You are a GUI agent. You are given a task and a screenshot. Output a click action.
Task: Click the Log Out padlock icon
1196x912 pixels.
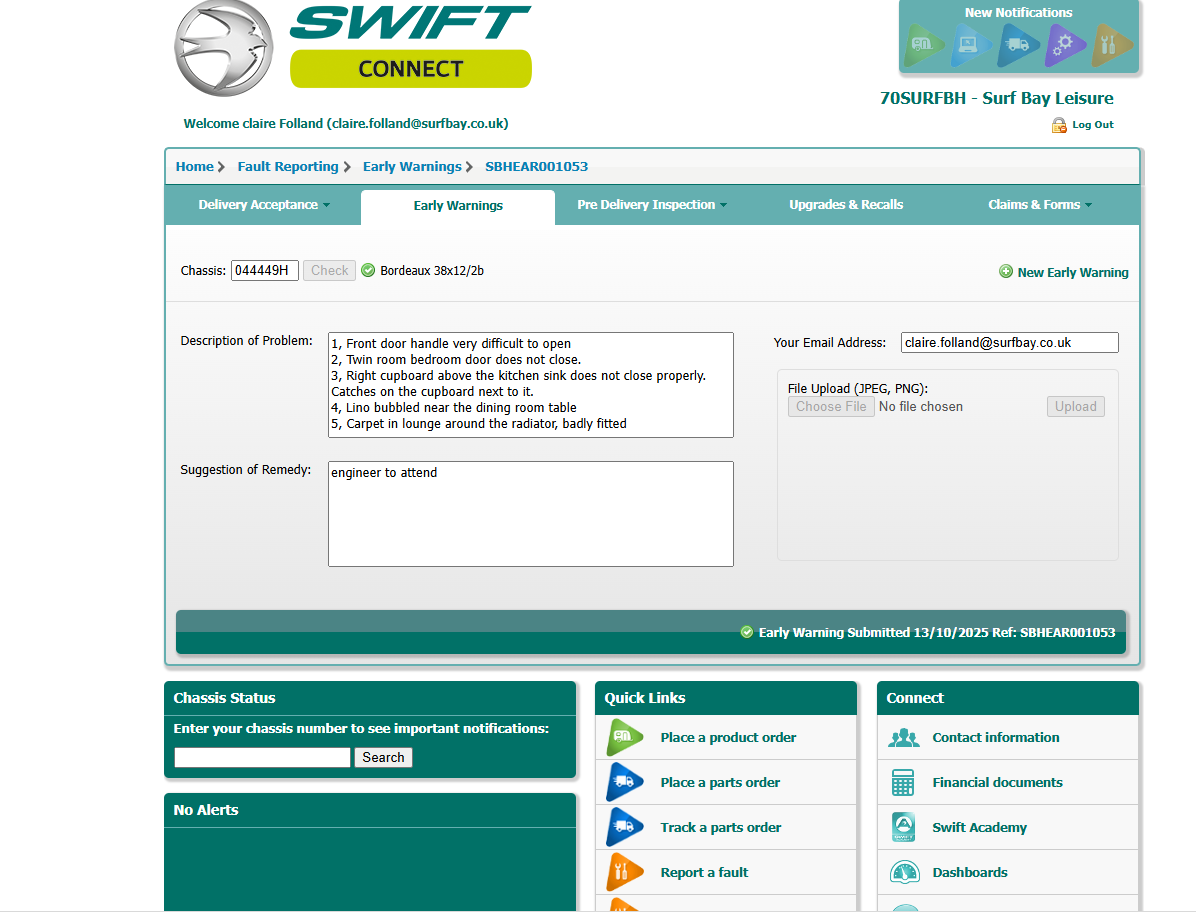tap(1059, 125)
